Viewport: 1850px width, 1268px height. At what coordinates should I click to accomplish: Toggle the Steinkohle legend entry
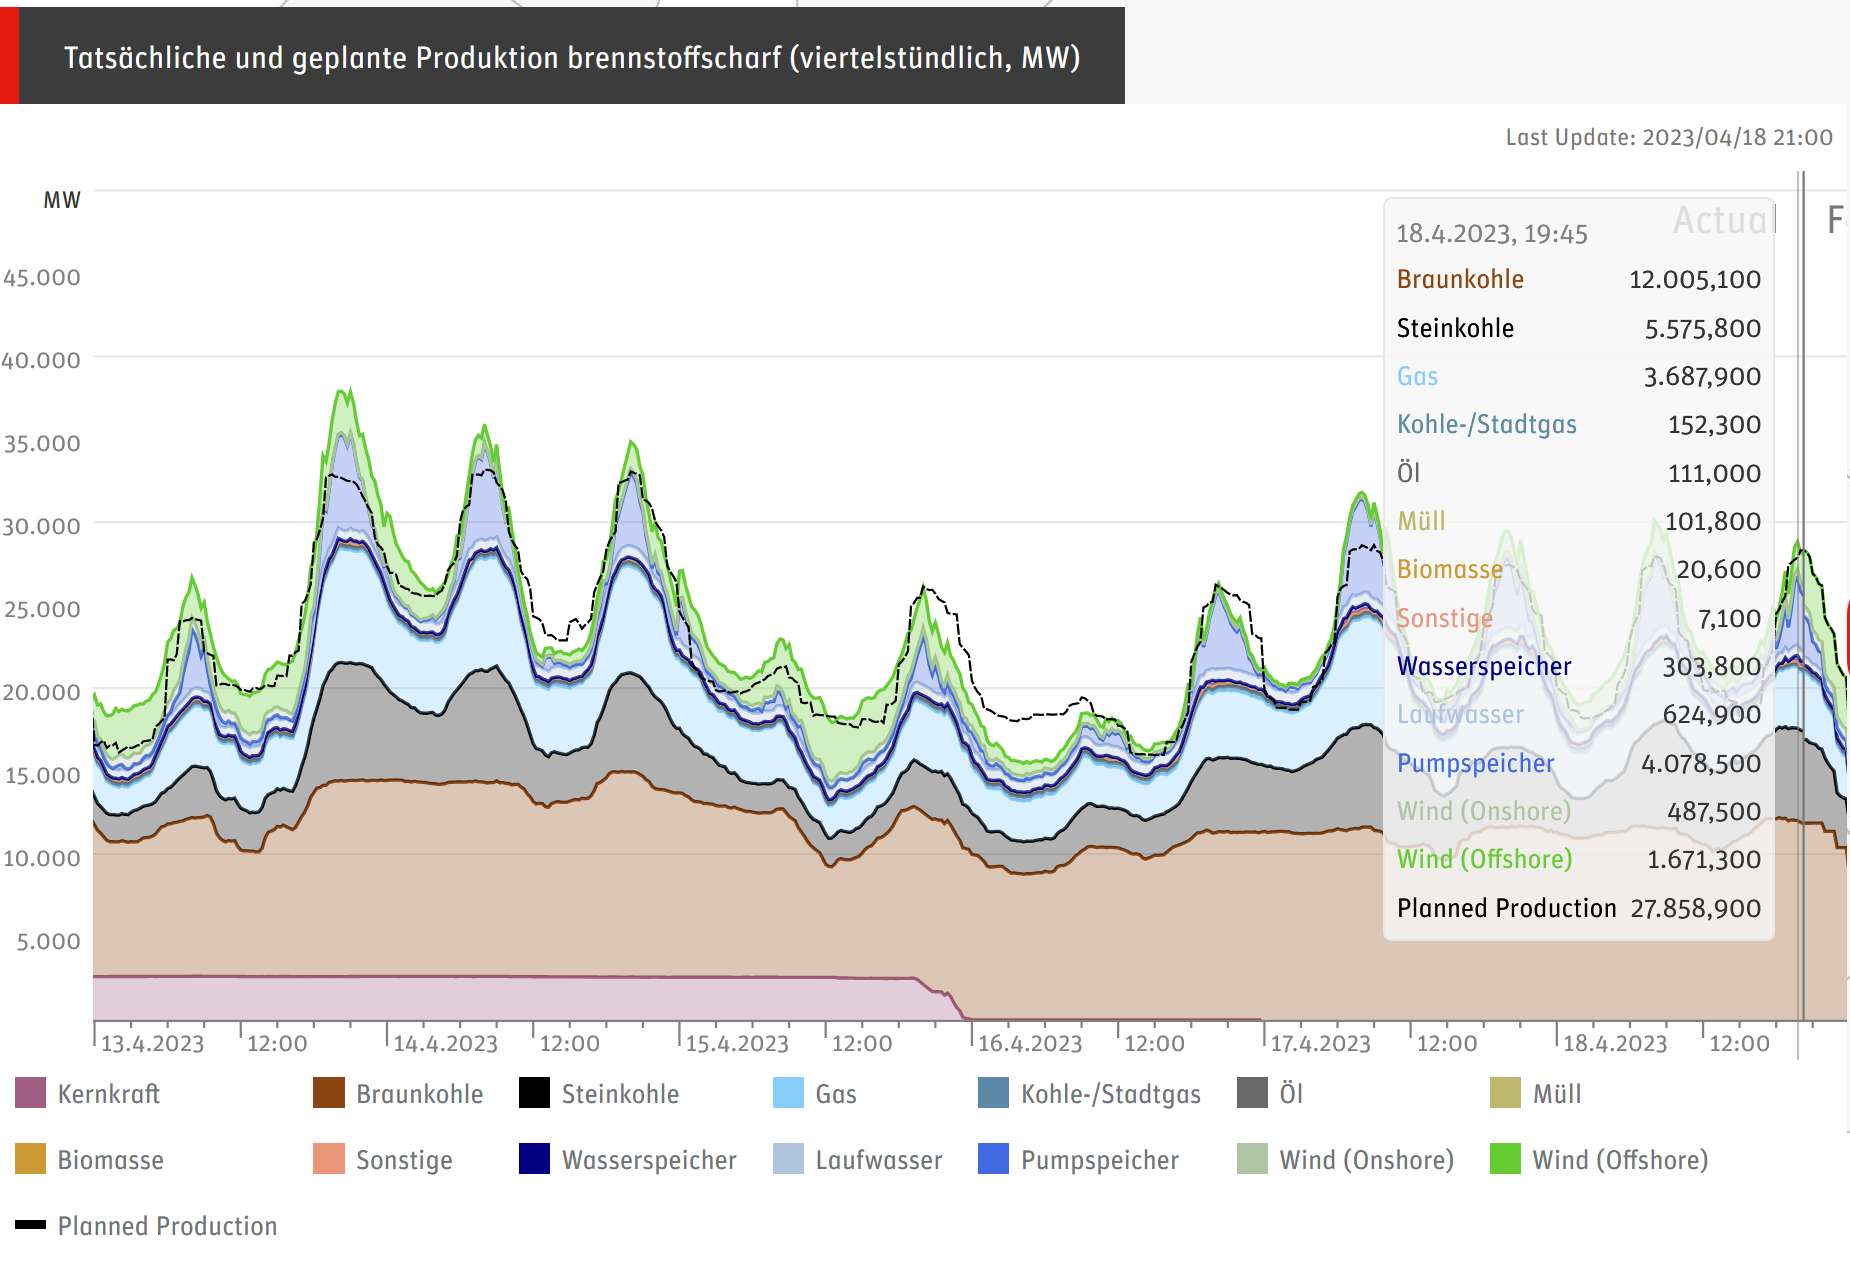tap(599, 1094)
